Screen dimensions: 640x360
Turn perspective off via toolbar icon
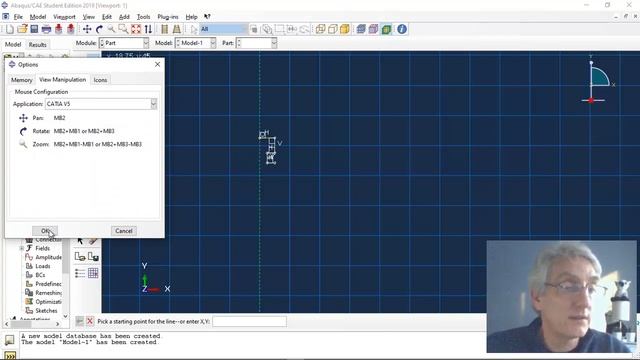click(x=164, y=29)
